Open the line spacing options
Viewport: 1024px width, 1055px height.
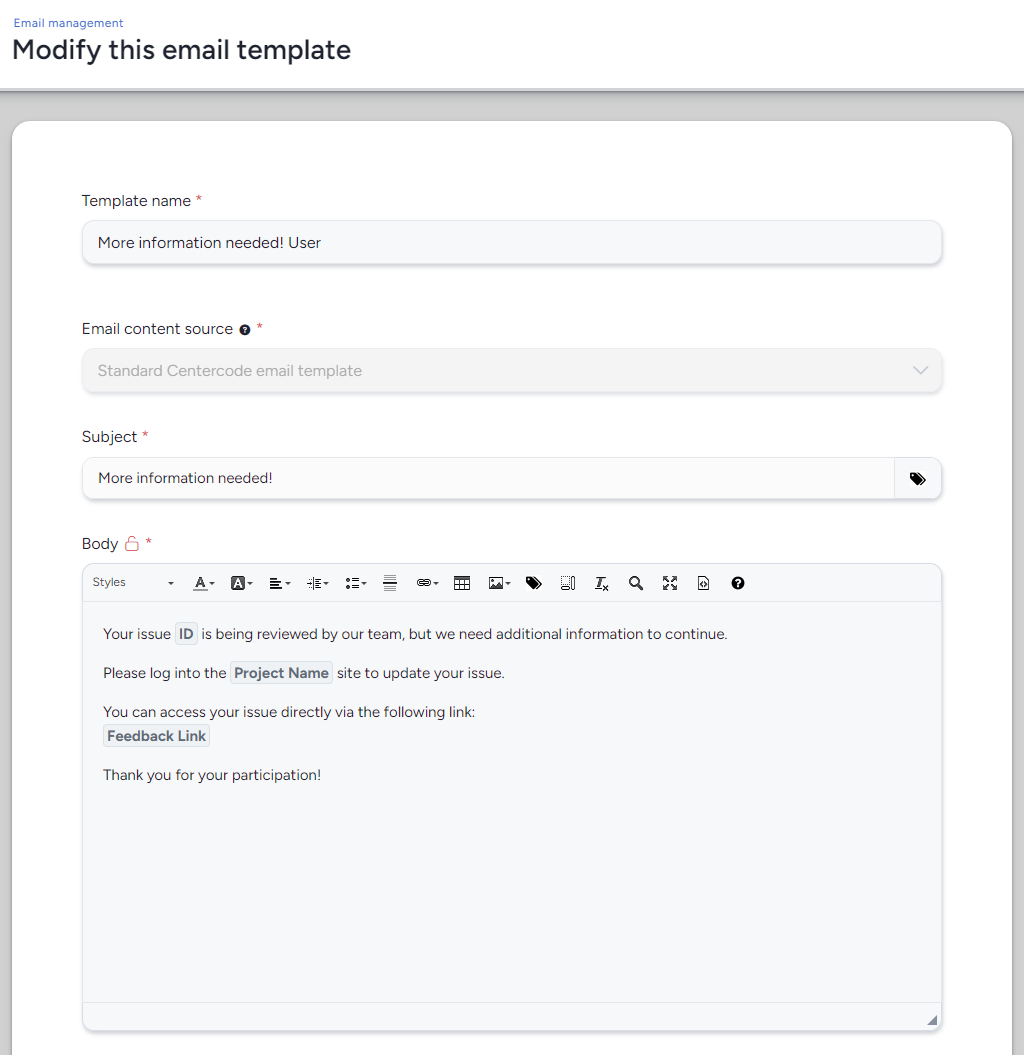point(317,583)
